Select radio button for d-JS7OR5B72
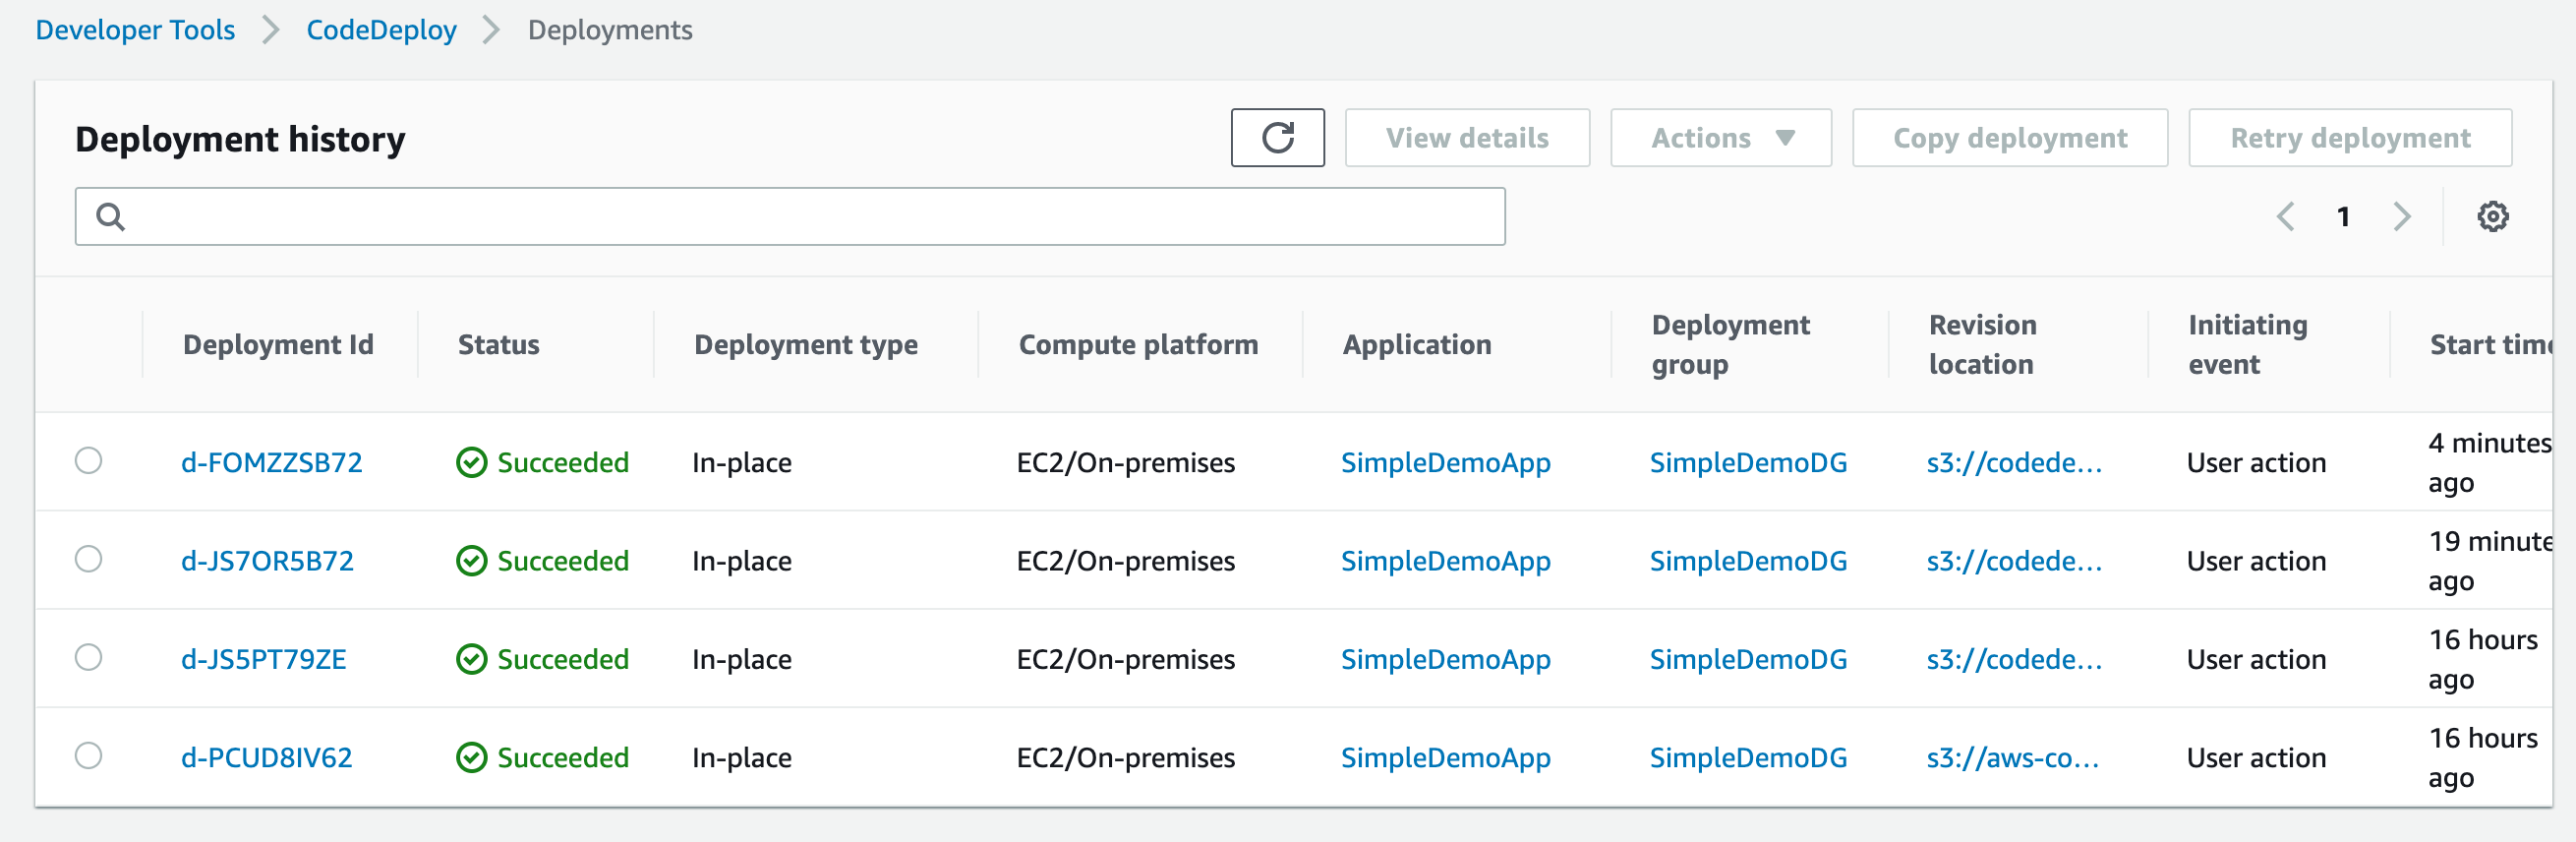 (x=89, y=558)
